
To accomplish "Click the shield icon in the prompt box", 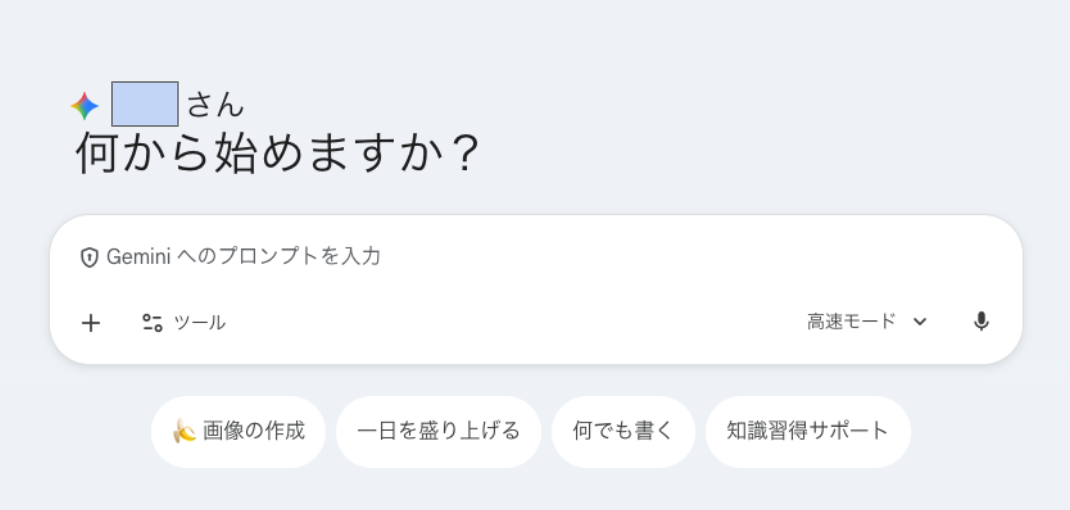I will pos(89,257).
